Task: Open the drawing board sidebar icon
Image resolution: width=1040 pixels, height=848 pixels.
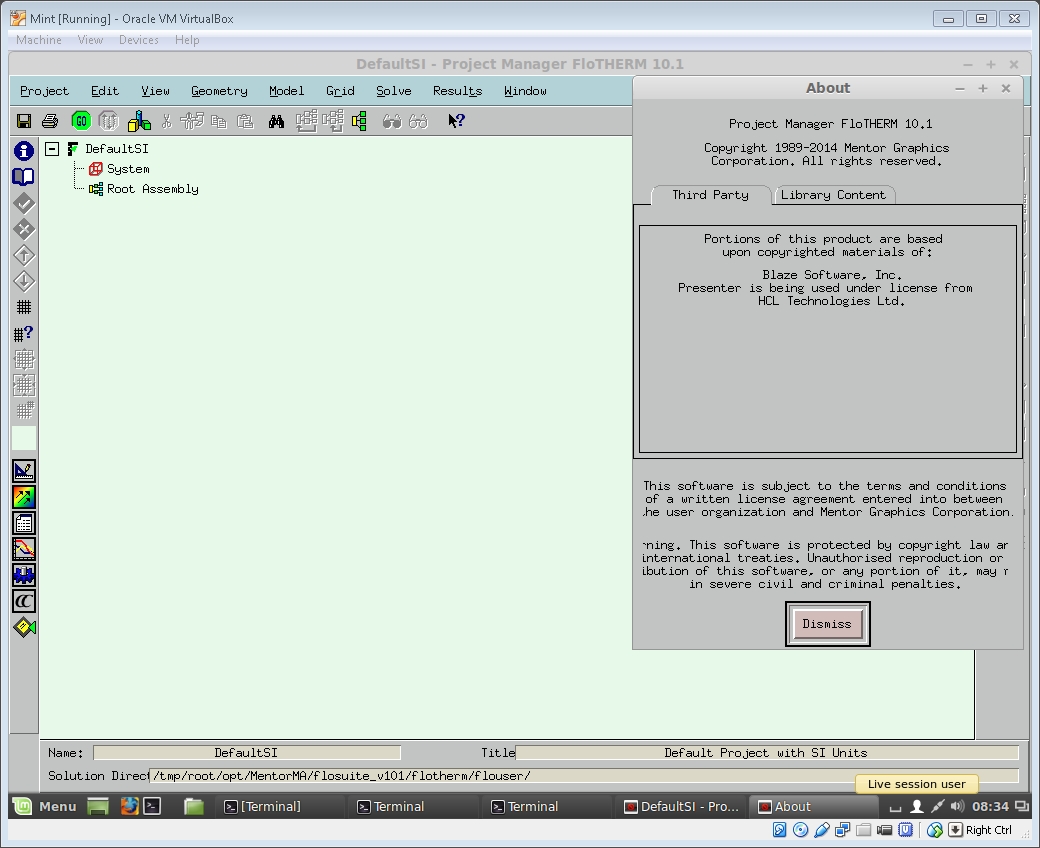Action: 24,471
